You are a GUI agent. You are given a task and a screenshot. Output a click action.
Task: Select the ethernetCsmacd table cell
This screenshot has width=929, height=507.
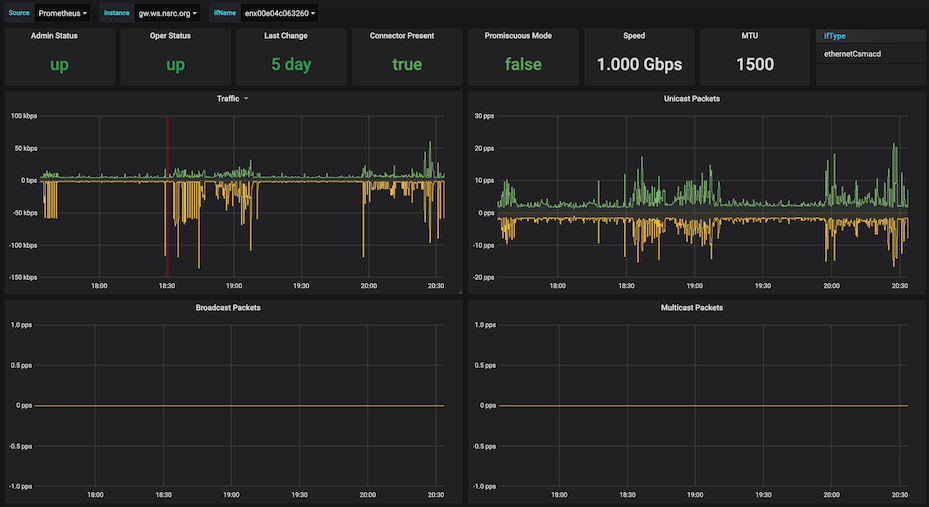pos(852,53)
